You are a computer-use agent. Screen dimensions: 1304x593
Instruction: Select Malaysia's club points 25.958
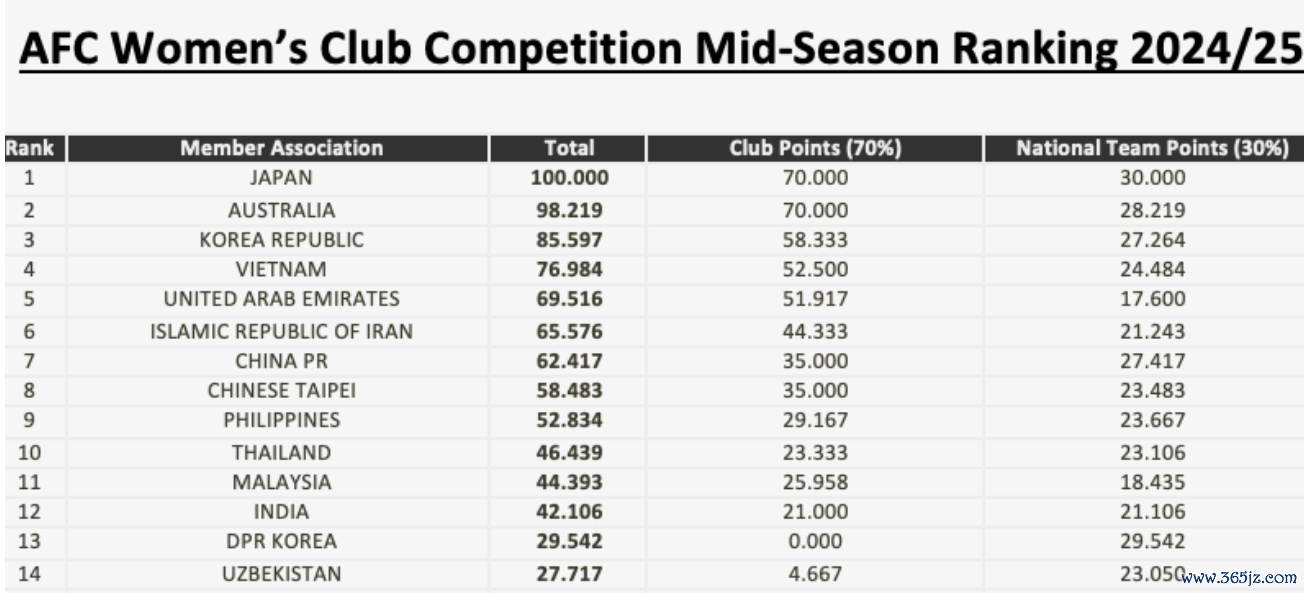(815, 482)
